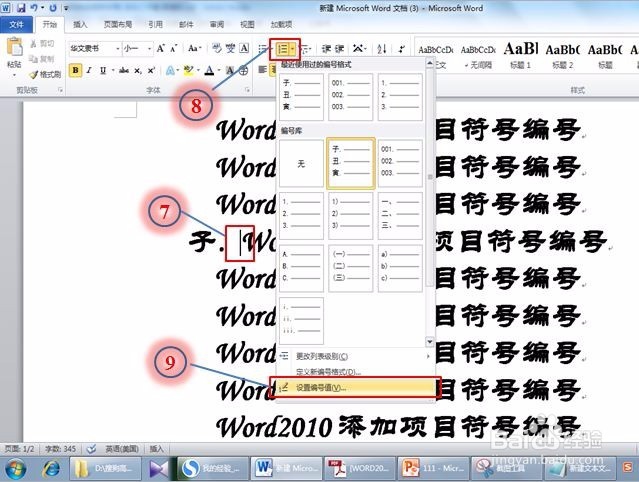Click the Redo icon in quick access toolbar
The width and height of the screenshot is (639, 482).
tap(53, 8)
